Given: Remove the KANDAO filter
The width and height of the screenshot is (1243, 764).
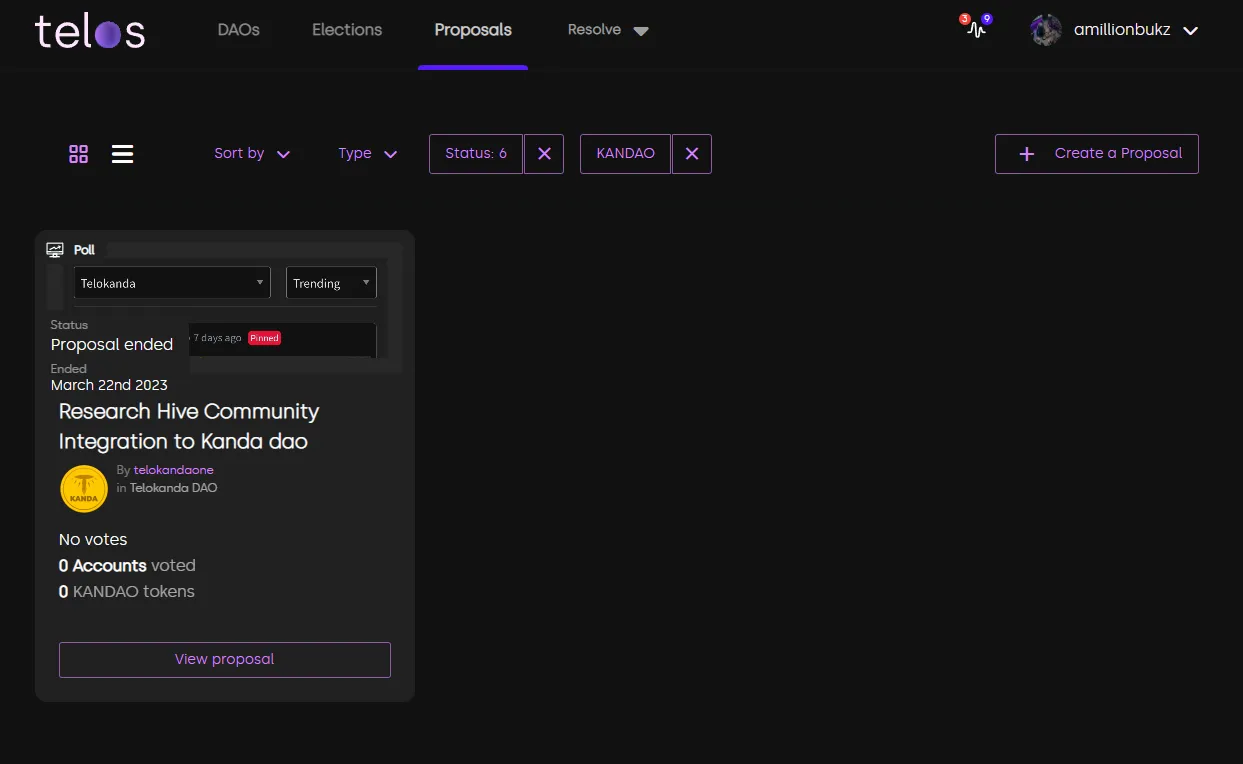Looking at the screenshot, I should (692, 154).
